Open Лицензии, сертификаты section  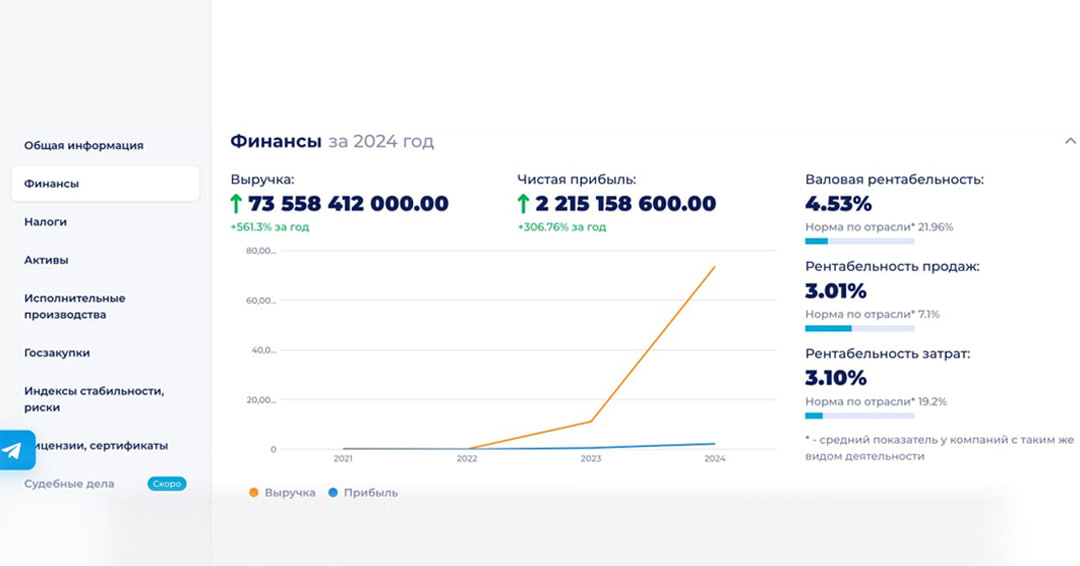(x=100, y=446)
